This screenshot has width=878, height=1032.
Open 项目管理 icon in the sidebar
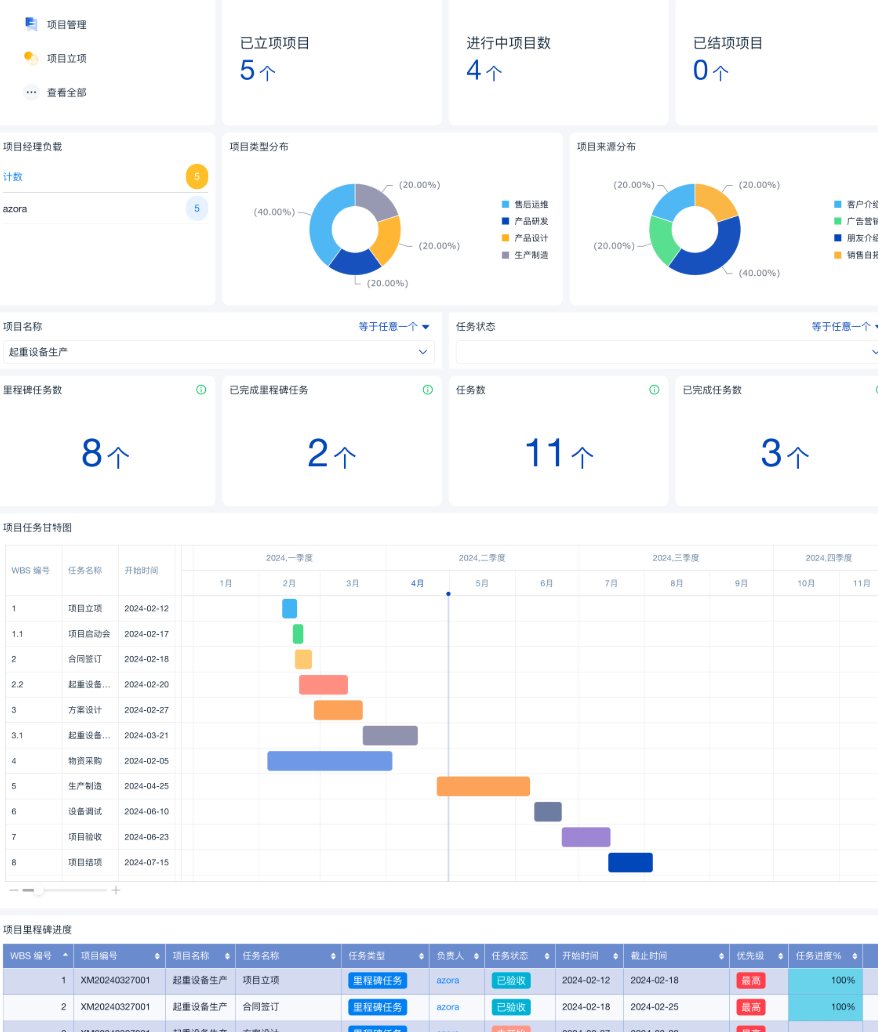[x=31, y=24]
